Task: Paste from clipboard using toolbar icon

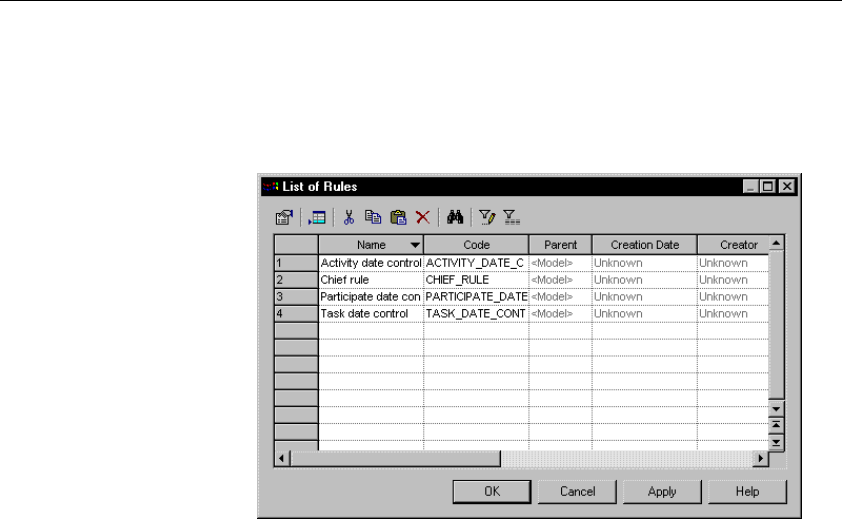Action: [x=398, y=218]
